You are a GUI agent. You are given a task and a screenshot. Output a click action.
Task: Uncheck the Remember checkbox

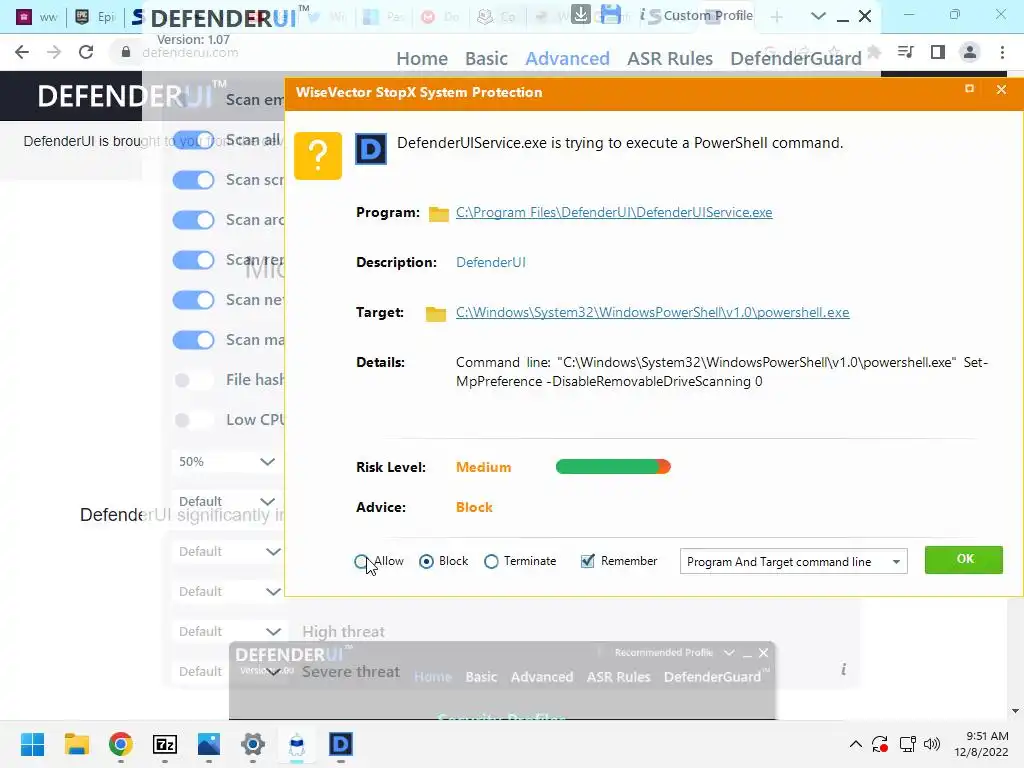587,561
